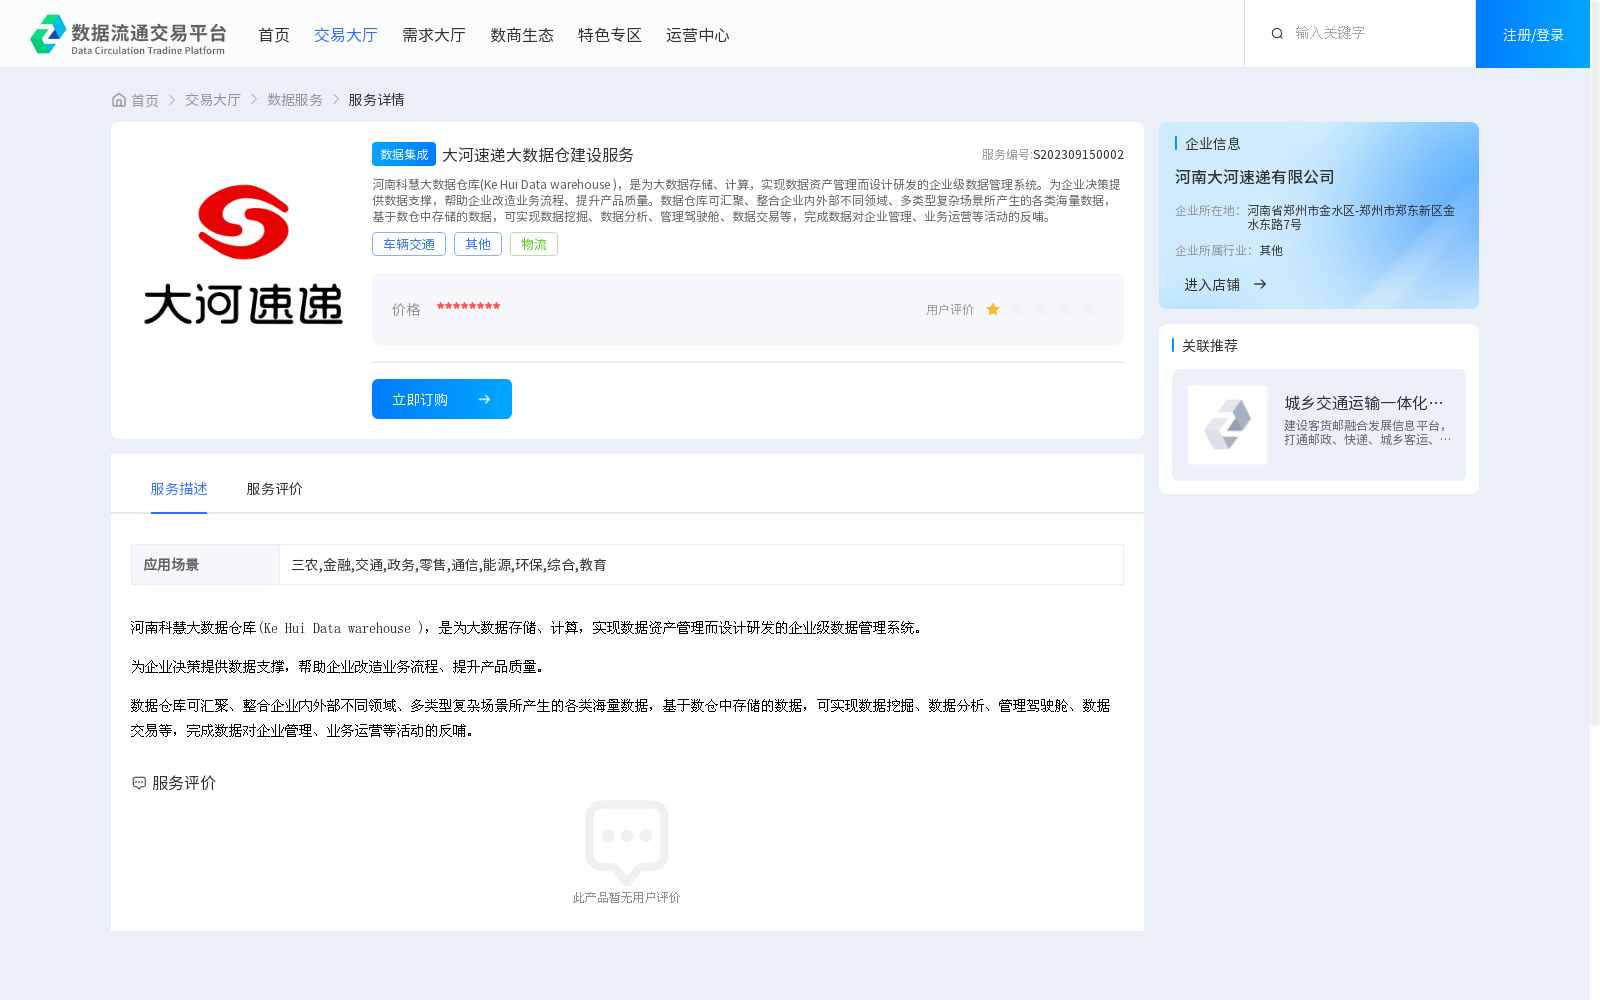Open the 城乡交通运输一体化 recommendation thumbnail
This screenshot has height=1000, width=1600.
pyautogui.click(x=1227, y=425)
